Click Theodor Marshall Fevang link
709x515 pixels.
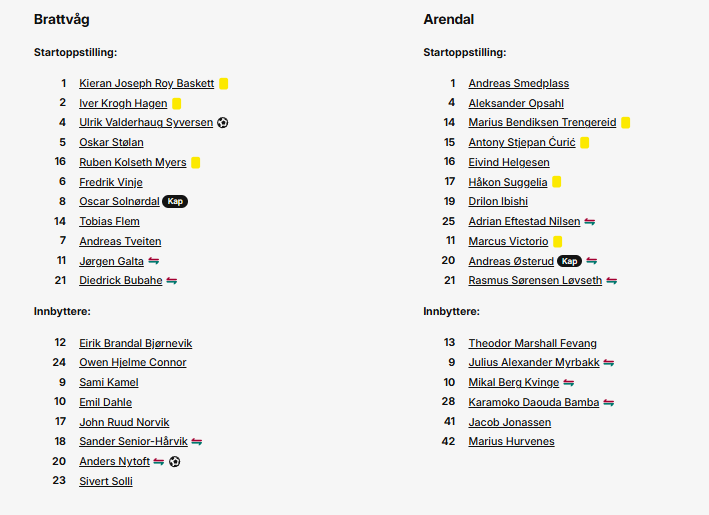532,344
